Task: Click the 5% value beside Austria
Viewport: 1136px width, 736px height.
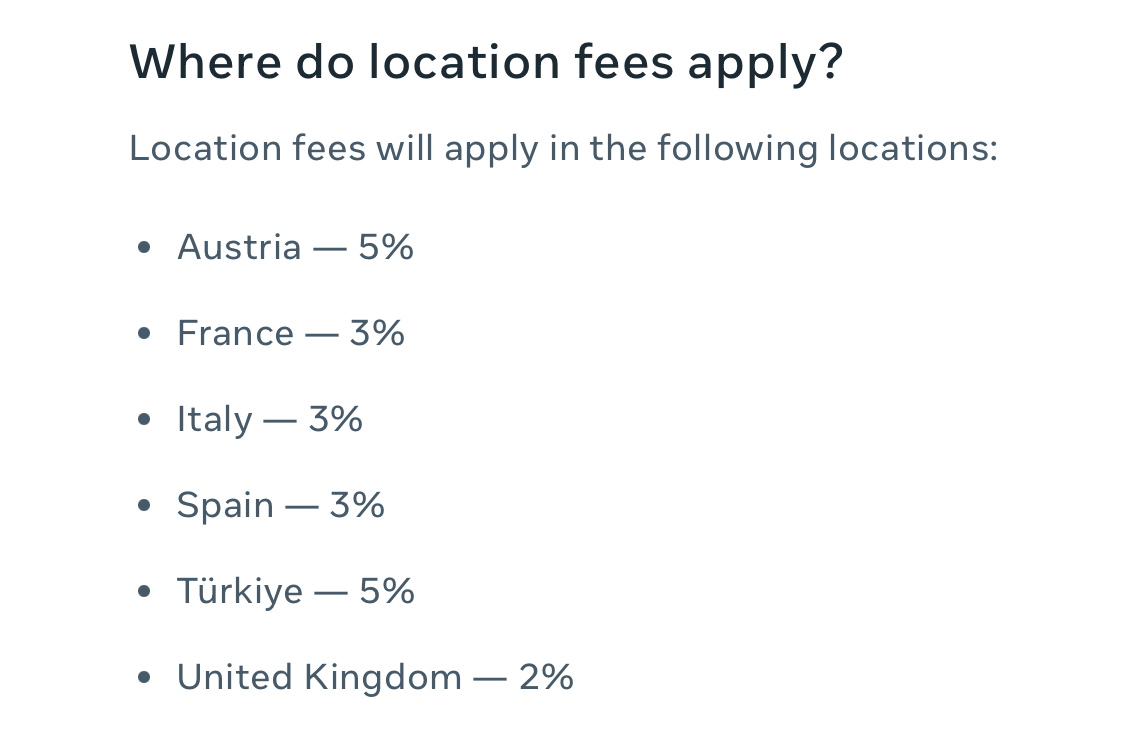Action: 385,247
